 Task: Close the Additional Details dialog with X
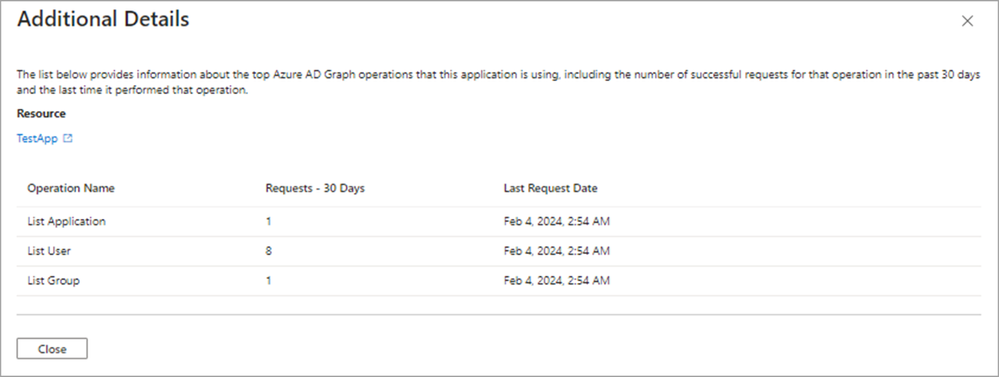pyautogui.click(x=967, y=21)
